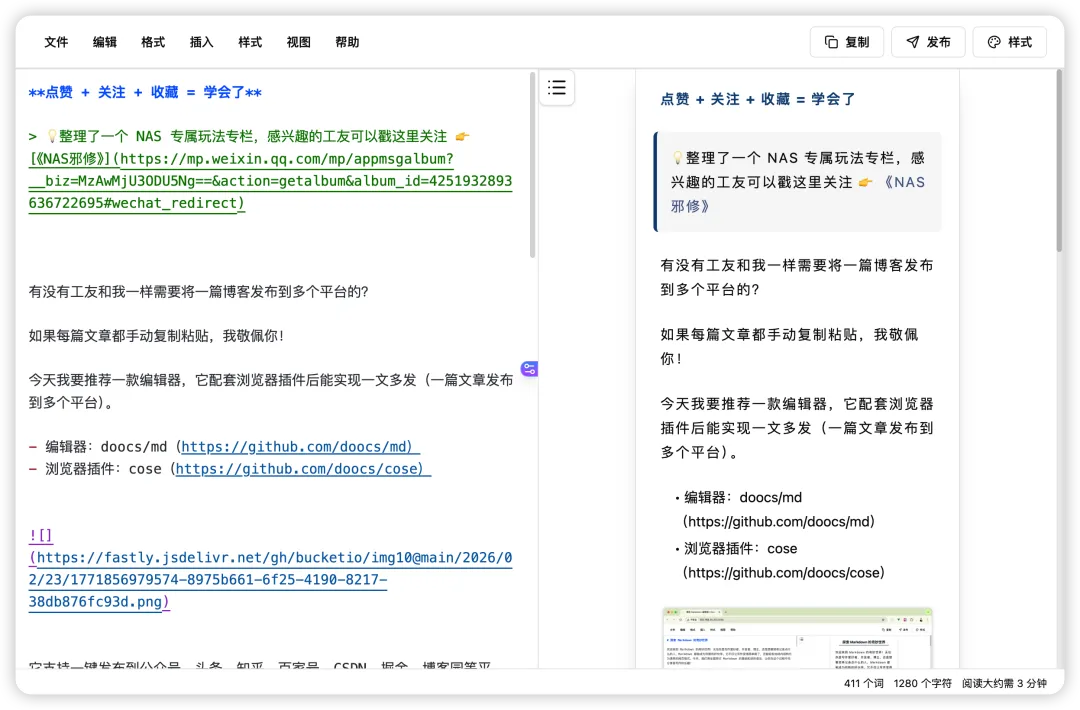Click the mp.weixin.qq.com album URL in the editor
This screenshot has width=1080, height=710.
point(270,180)
